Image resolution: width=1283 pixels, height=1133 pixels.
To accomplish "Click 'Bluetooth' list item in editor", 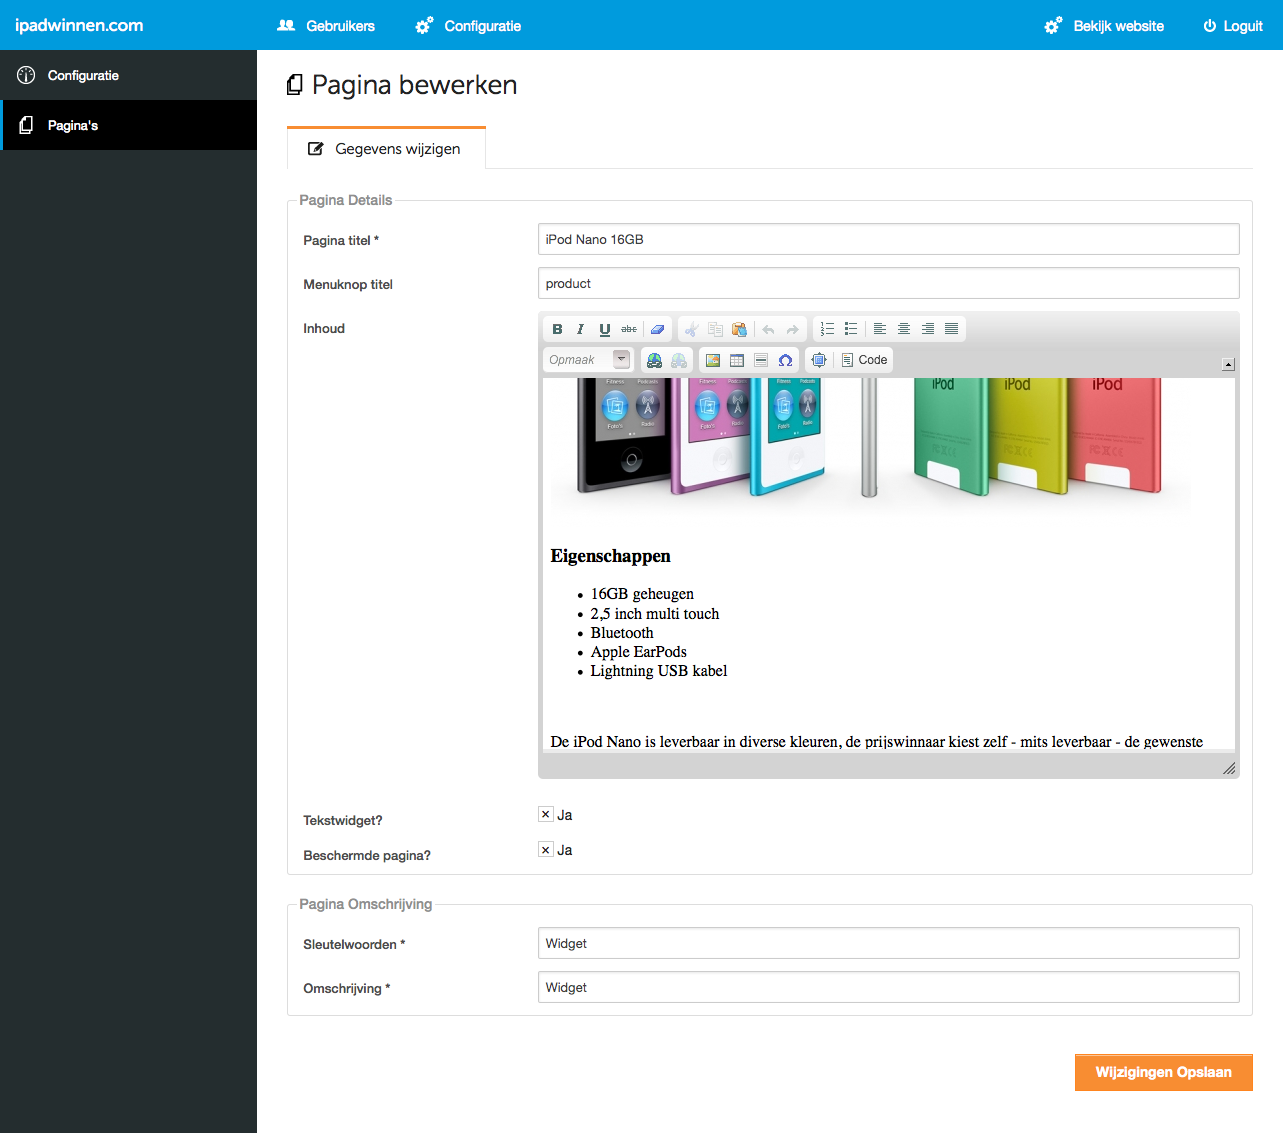I will tap(622, 633).
